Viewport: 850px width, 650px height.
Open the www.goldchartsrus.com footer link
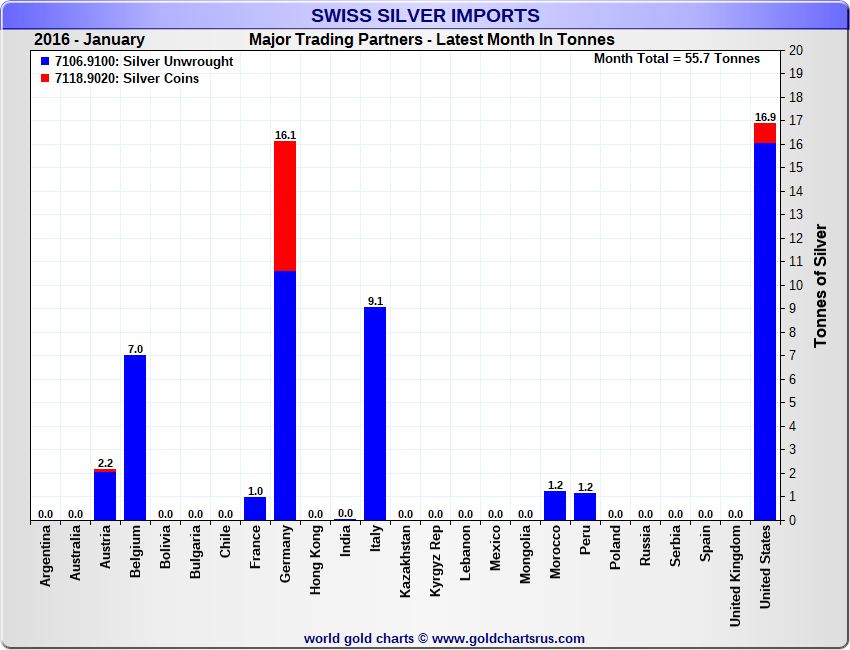coord(508,638)
